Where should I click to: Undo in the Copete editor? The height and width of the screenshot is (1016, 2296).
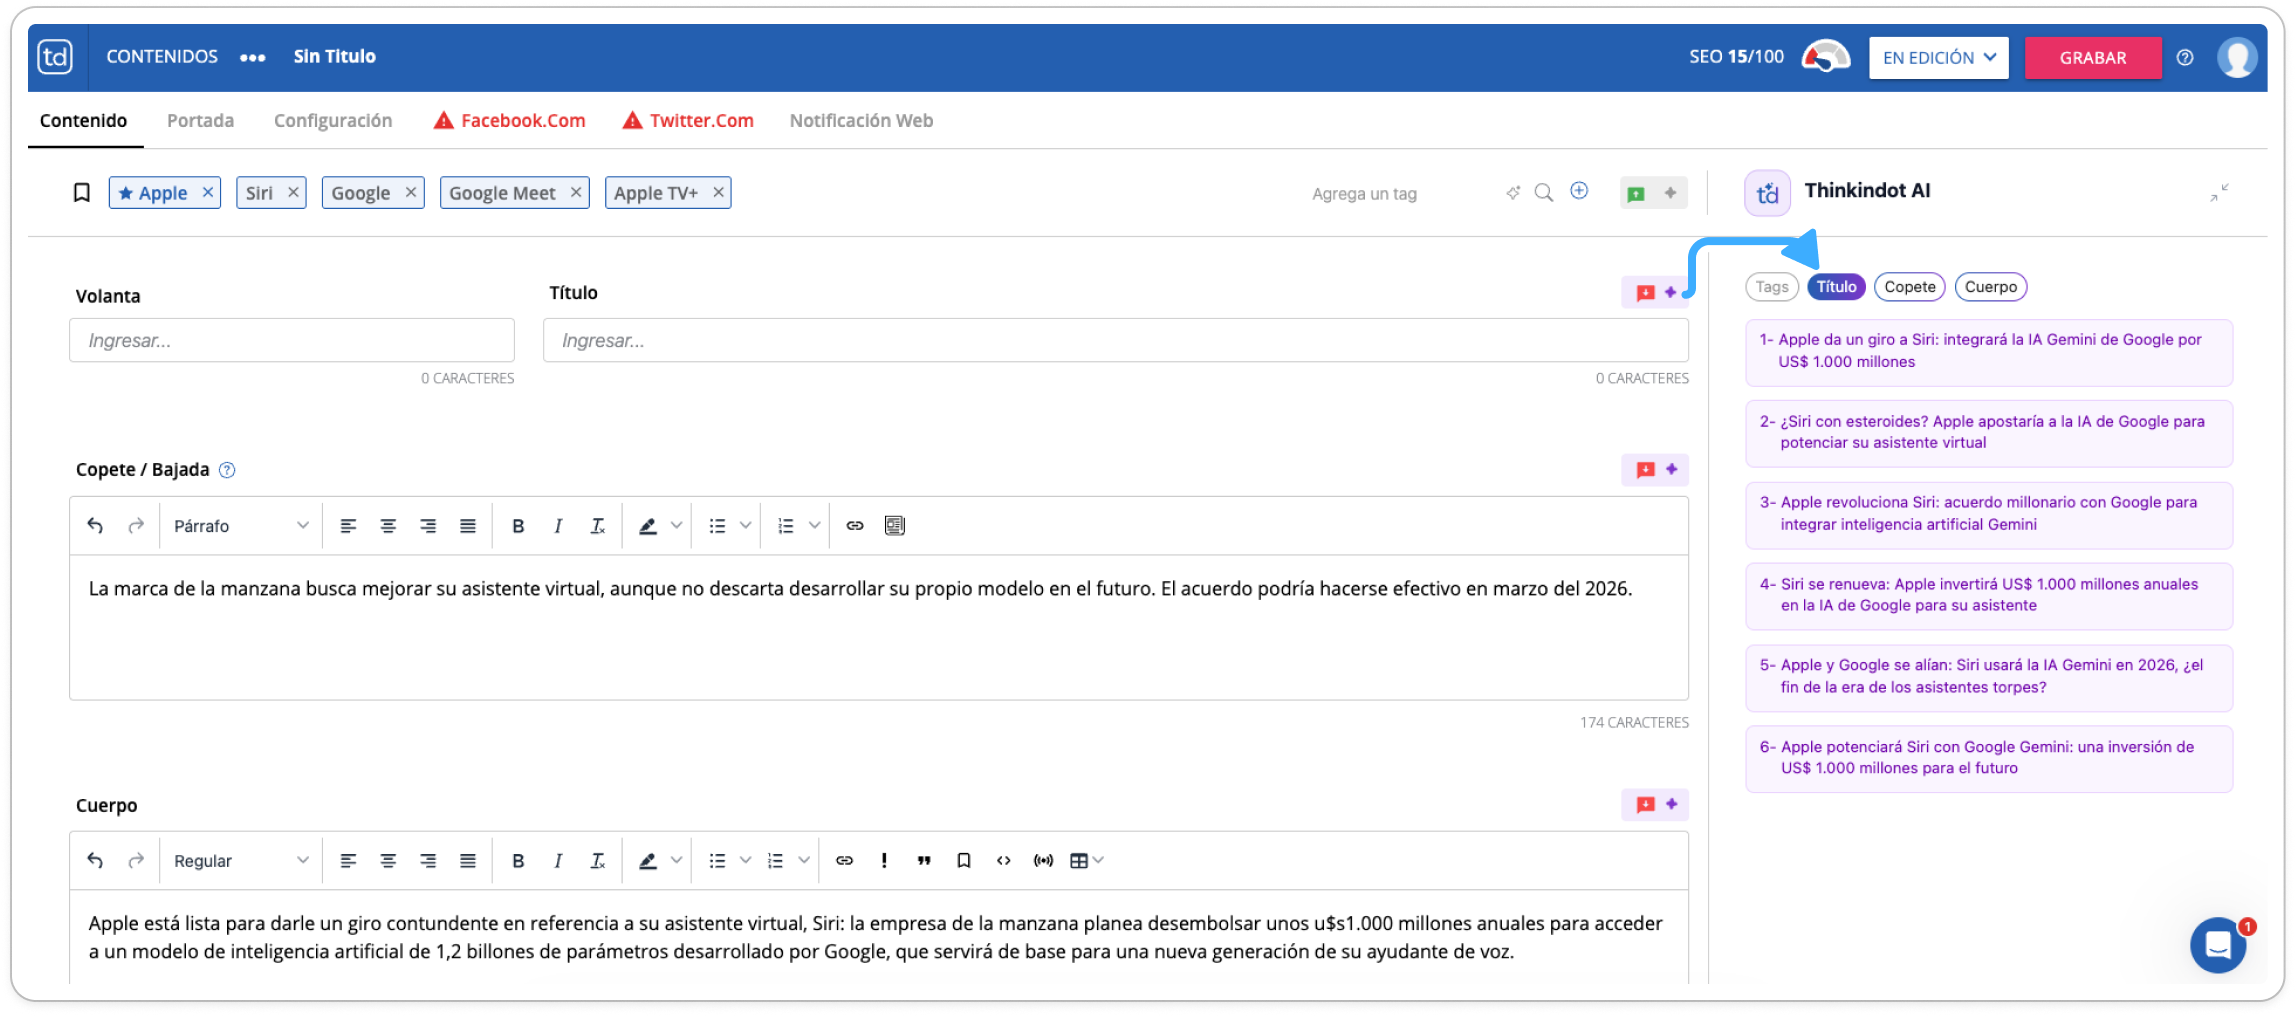coord(95,526)
